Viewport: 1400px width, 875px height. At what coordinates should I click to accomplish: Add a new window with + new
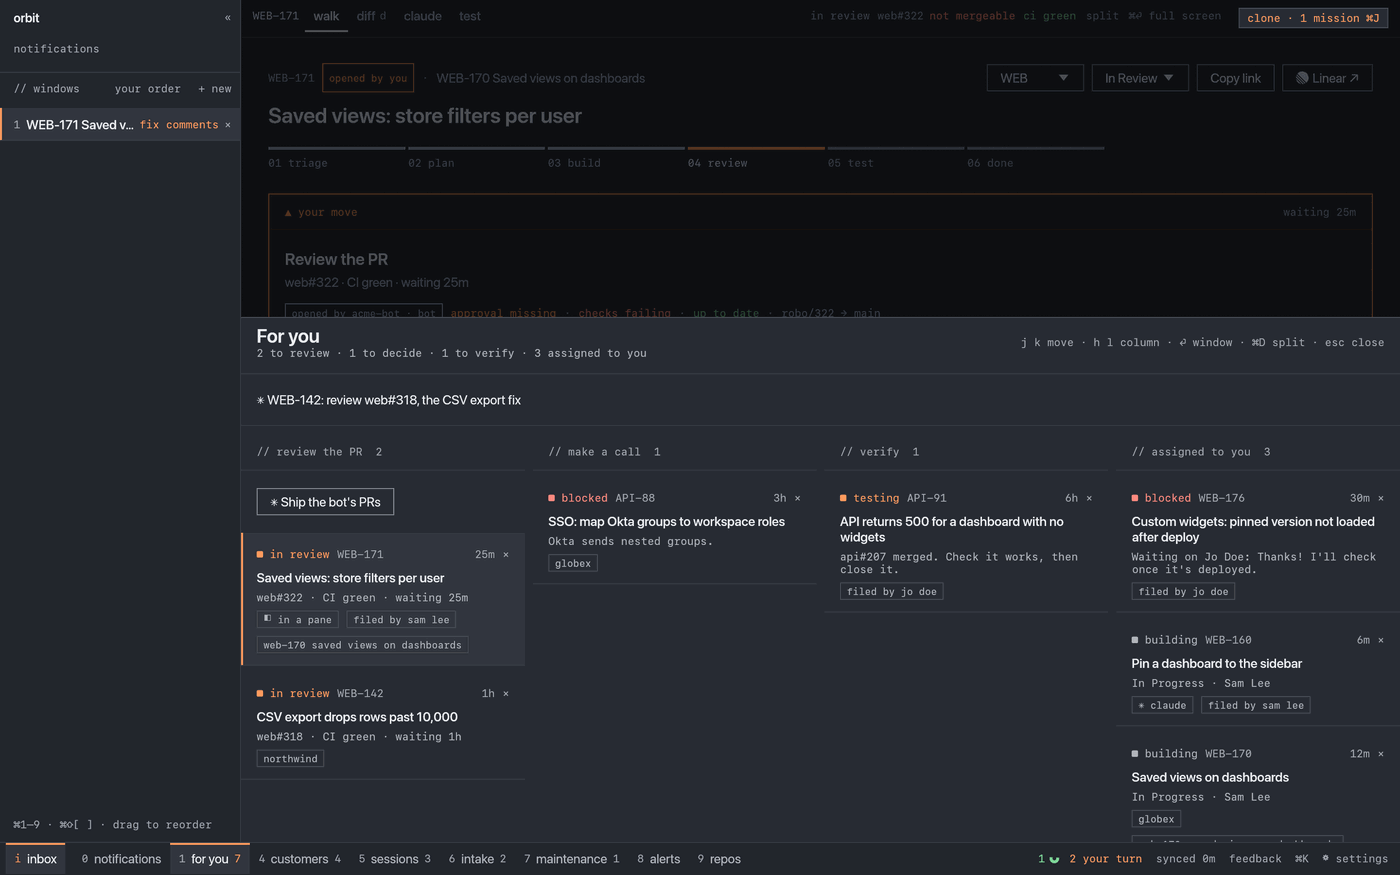click(x=215, y=89)
